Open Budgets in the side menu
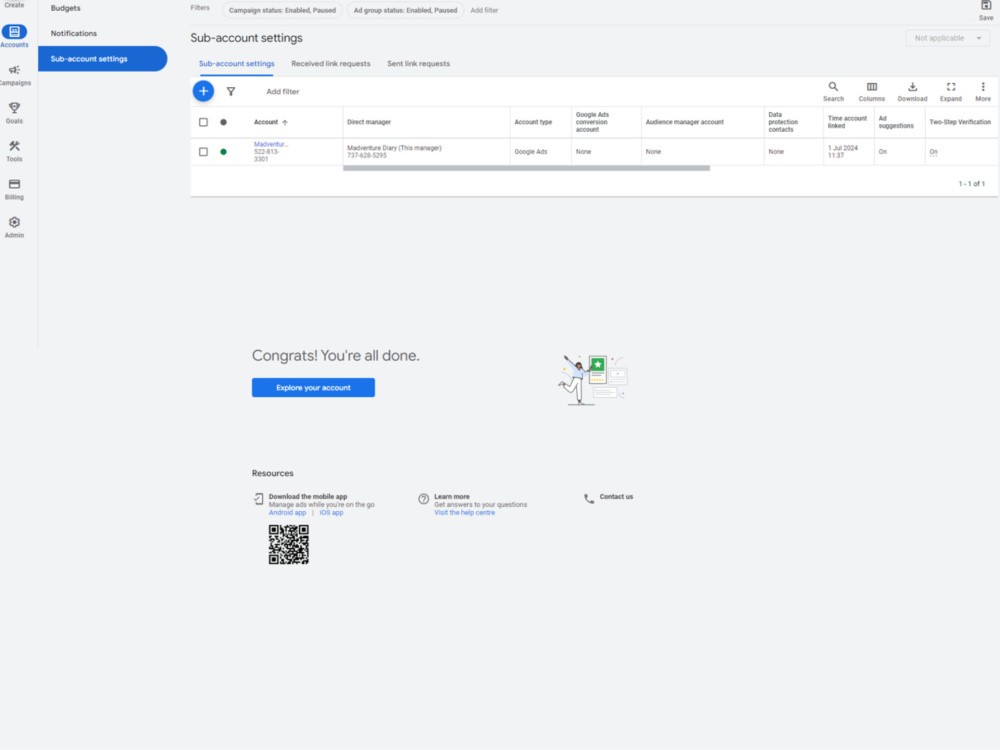This screenshot has width=1000, height=750. pyautogui.click(x=66, y=8)
